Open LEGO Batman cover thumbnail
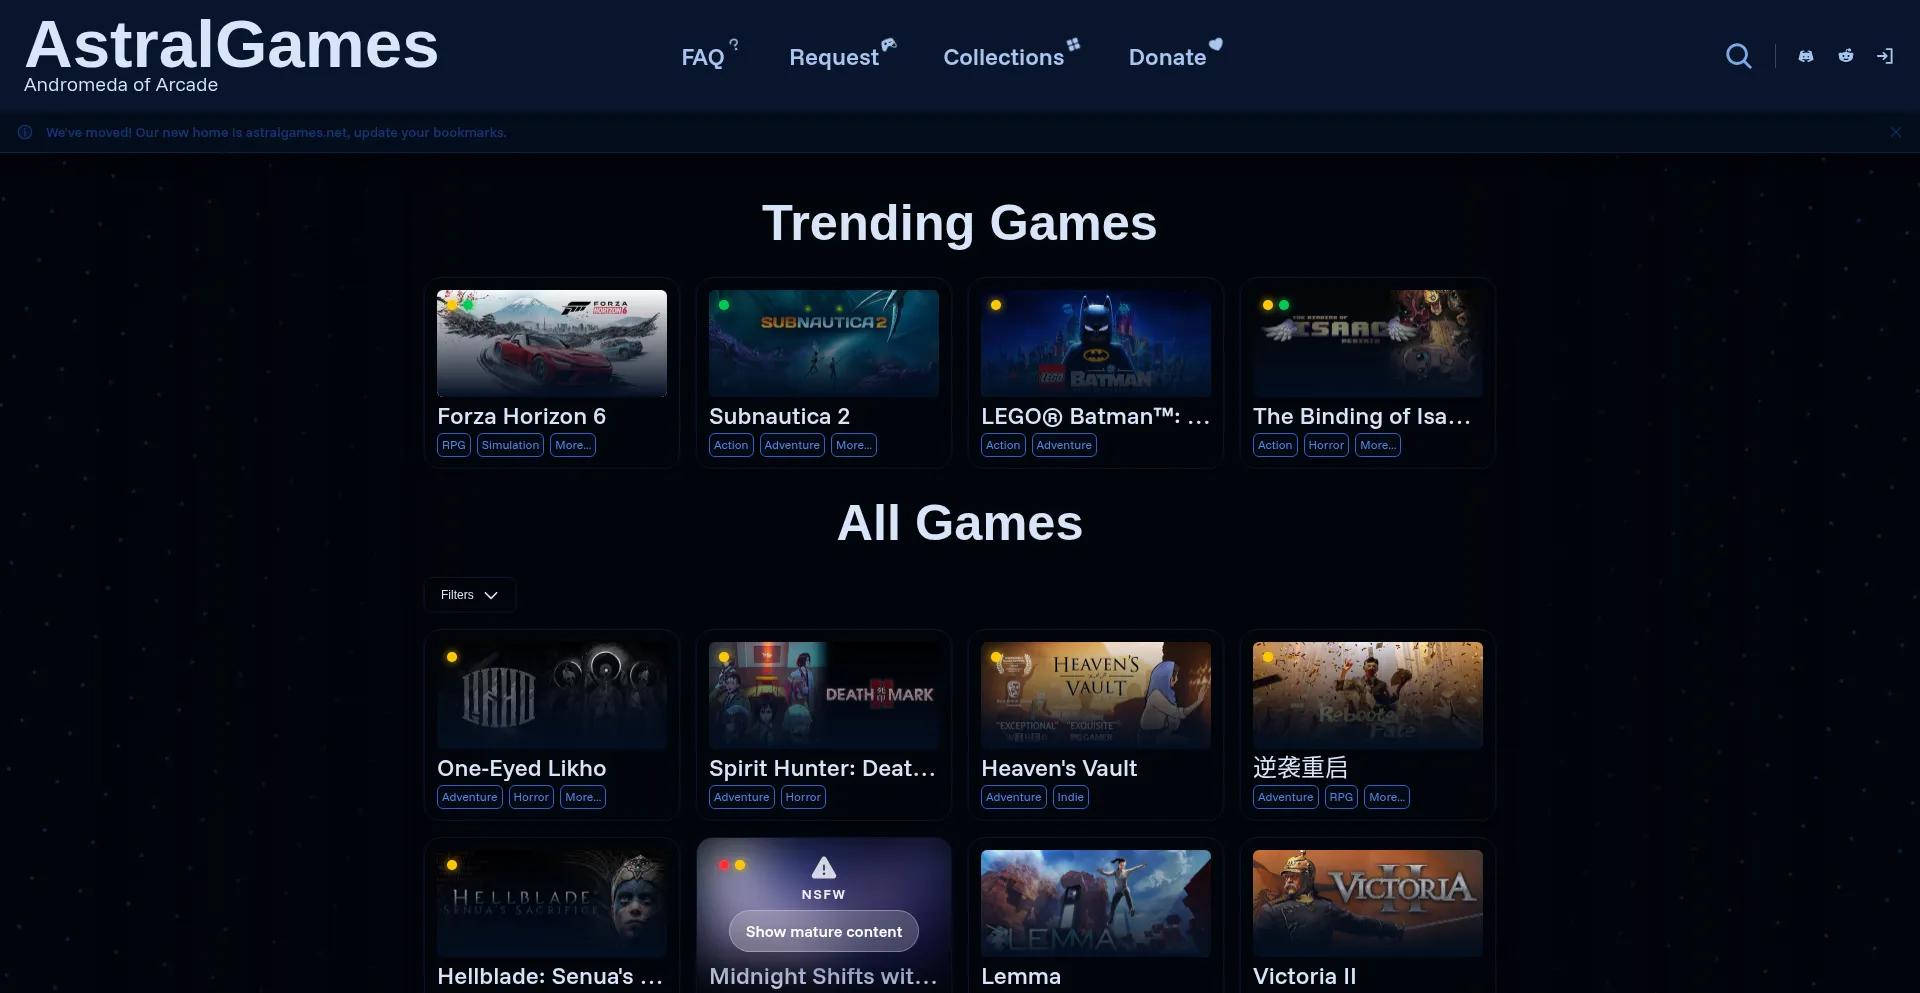 (1096, 343)
